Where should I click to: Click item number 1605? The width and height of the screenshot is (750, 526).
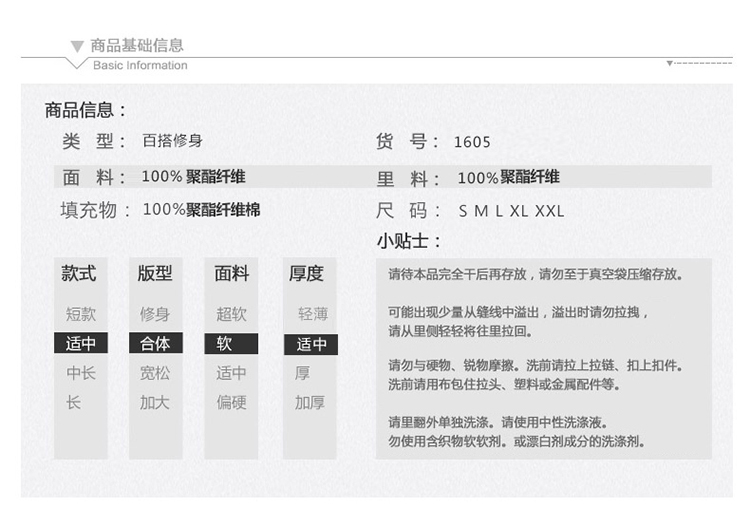pos(472,142)
